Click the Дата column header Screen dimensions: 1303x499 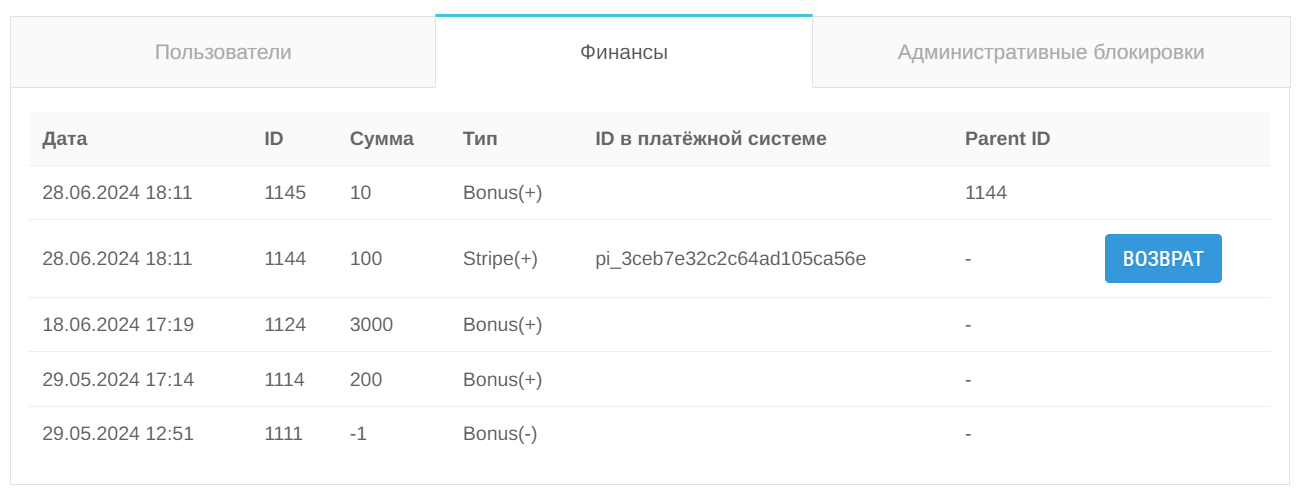(65, 139)
